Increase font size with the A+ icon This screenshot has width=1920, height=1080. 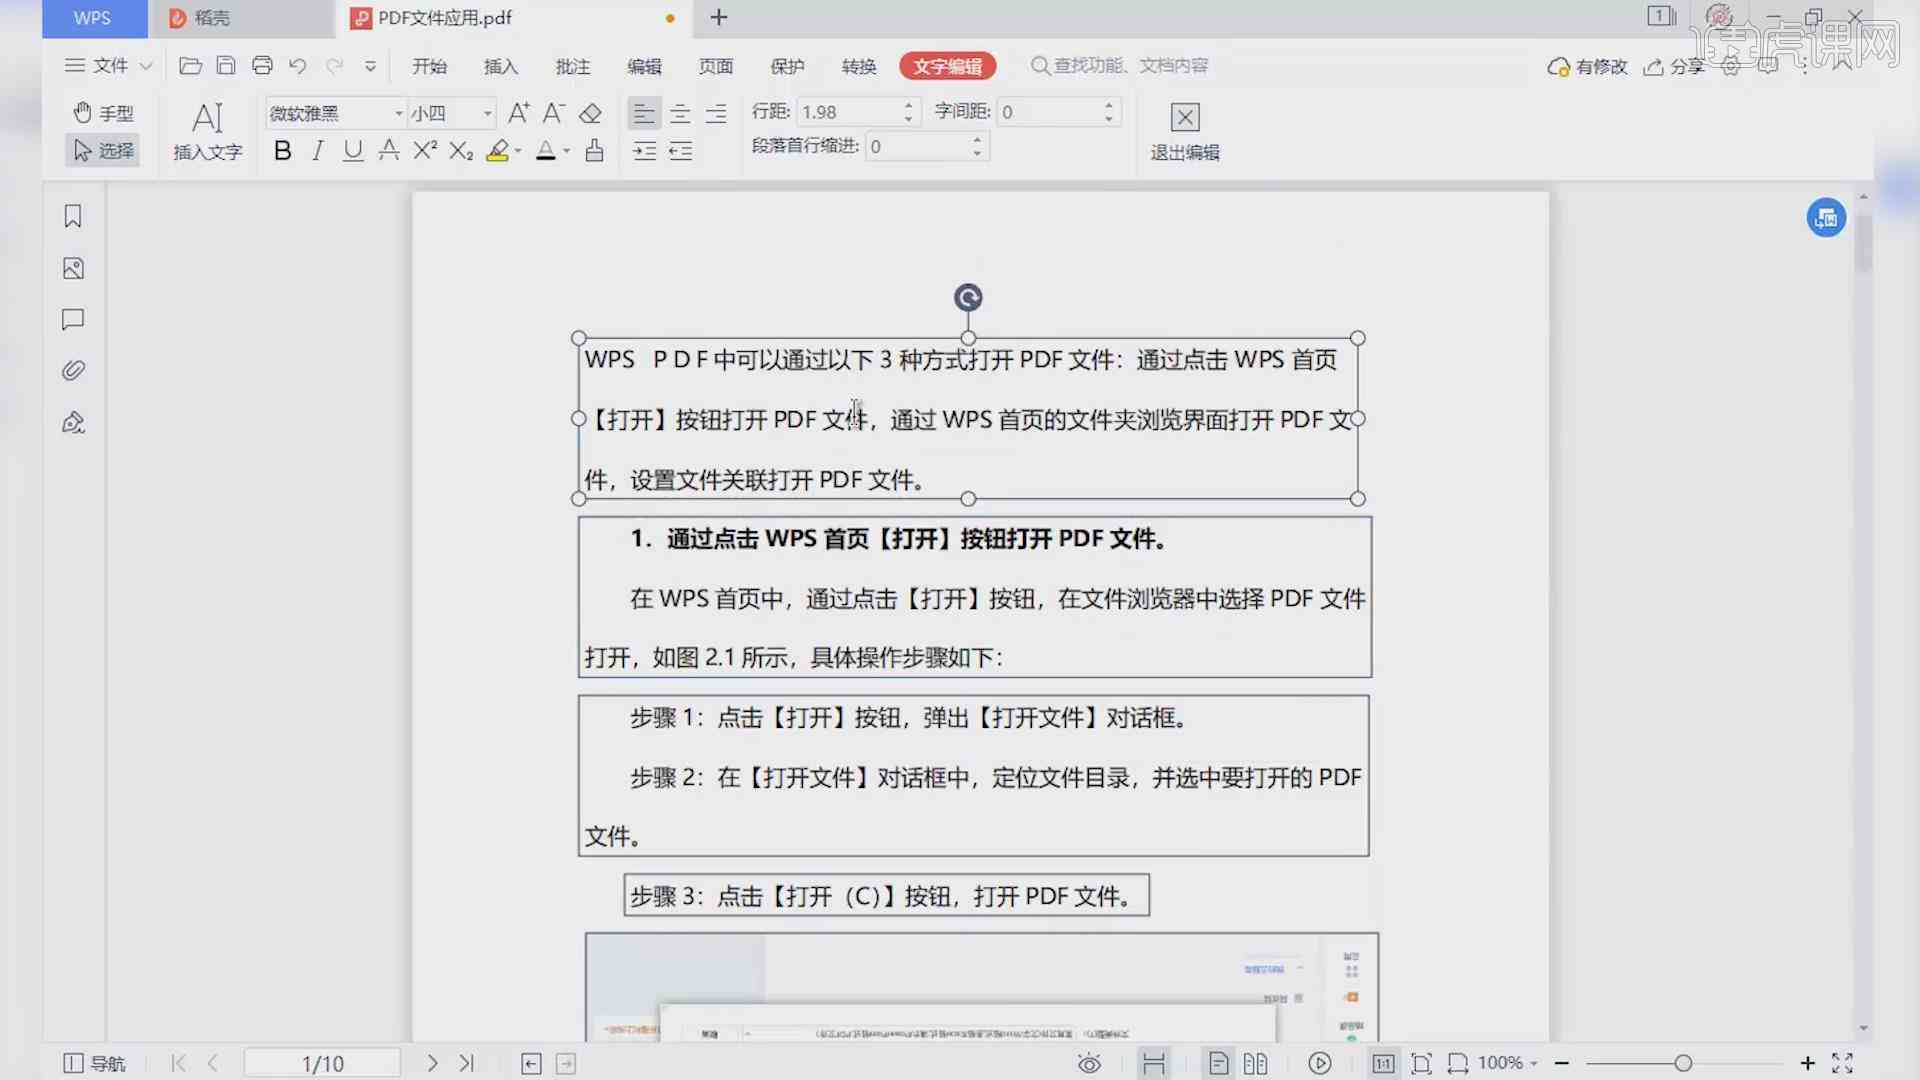tap(518, 113)
